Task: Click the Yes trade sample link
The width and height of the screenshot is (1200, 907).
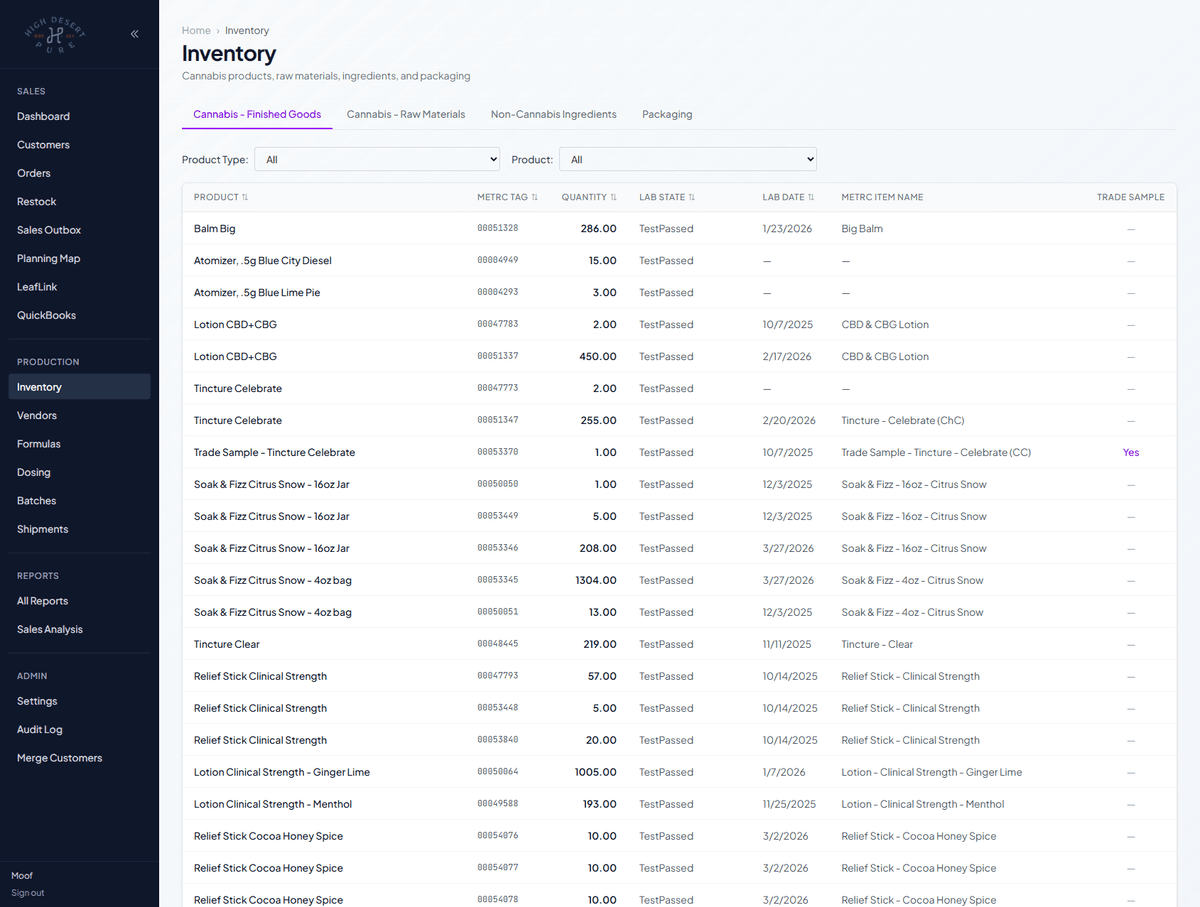Action: [x=1130, y=452]
